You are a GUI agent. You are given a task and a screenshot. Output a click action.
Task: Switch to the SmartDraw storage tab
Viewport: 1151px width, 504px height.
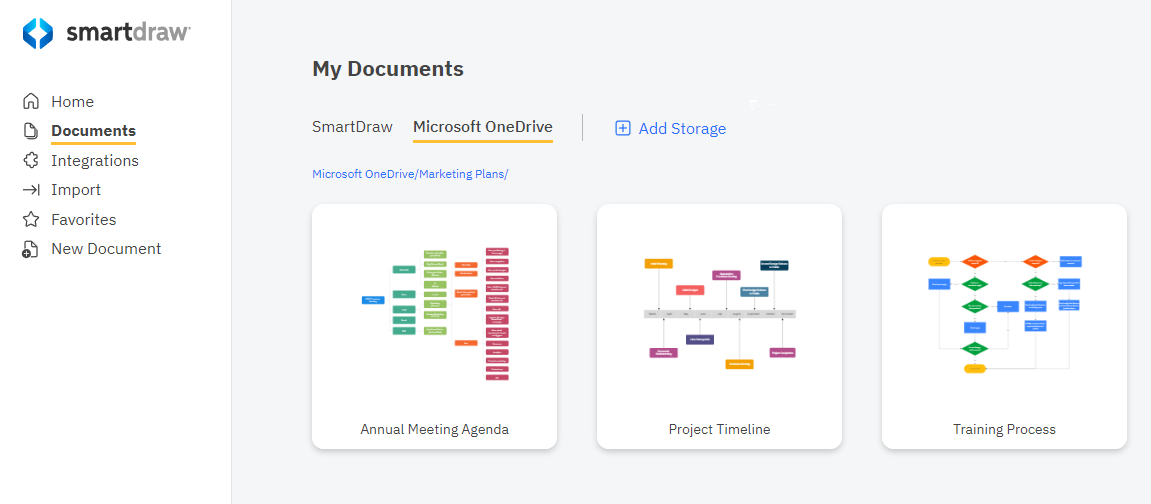[x=352, y=127]
